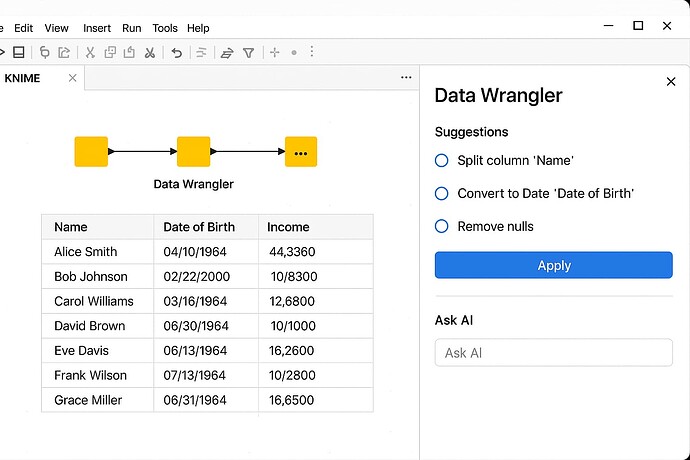Click the save icon in the toolbar

(18, 52)
